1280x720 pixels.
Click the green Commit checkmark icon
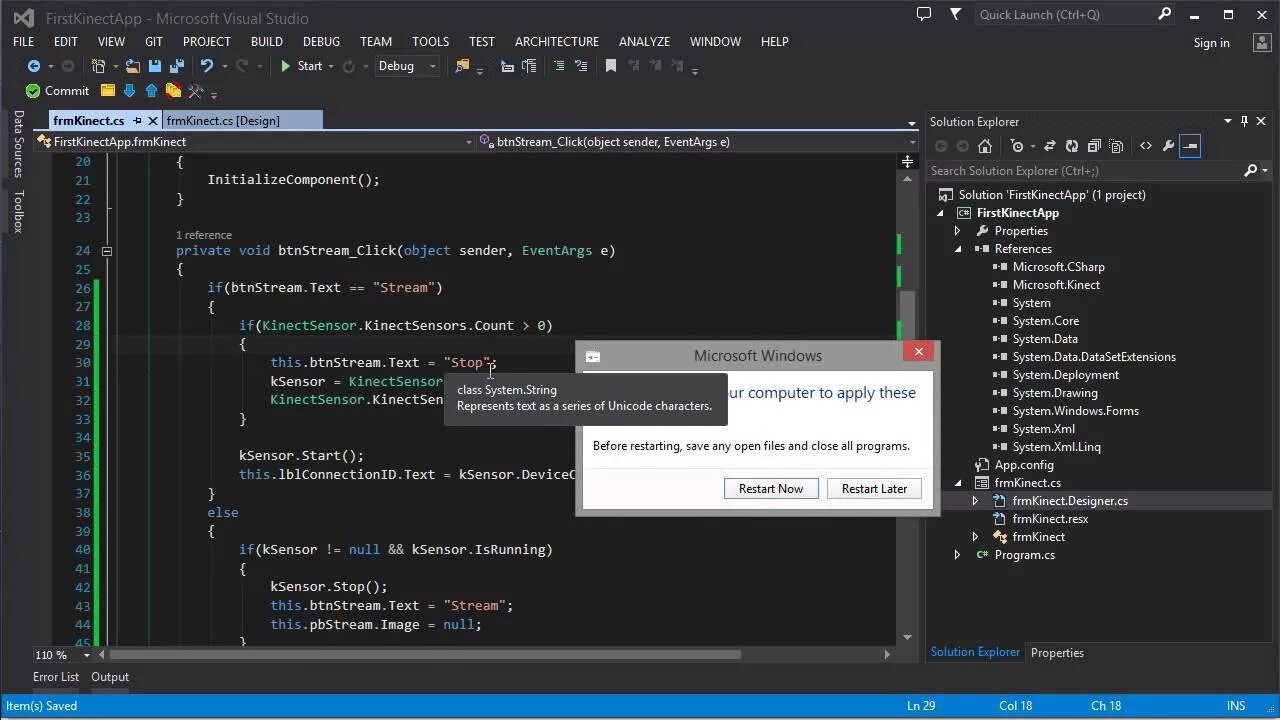(33, 91)
